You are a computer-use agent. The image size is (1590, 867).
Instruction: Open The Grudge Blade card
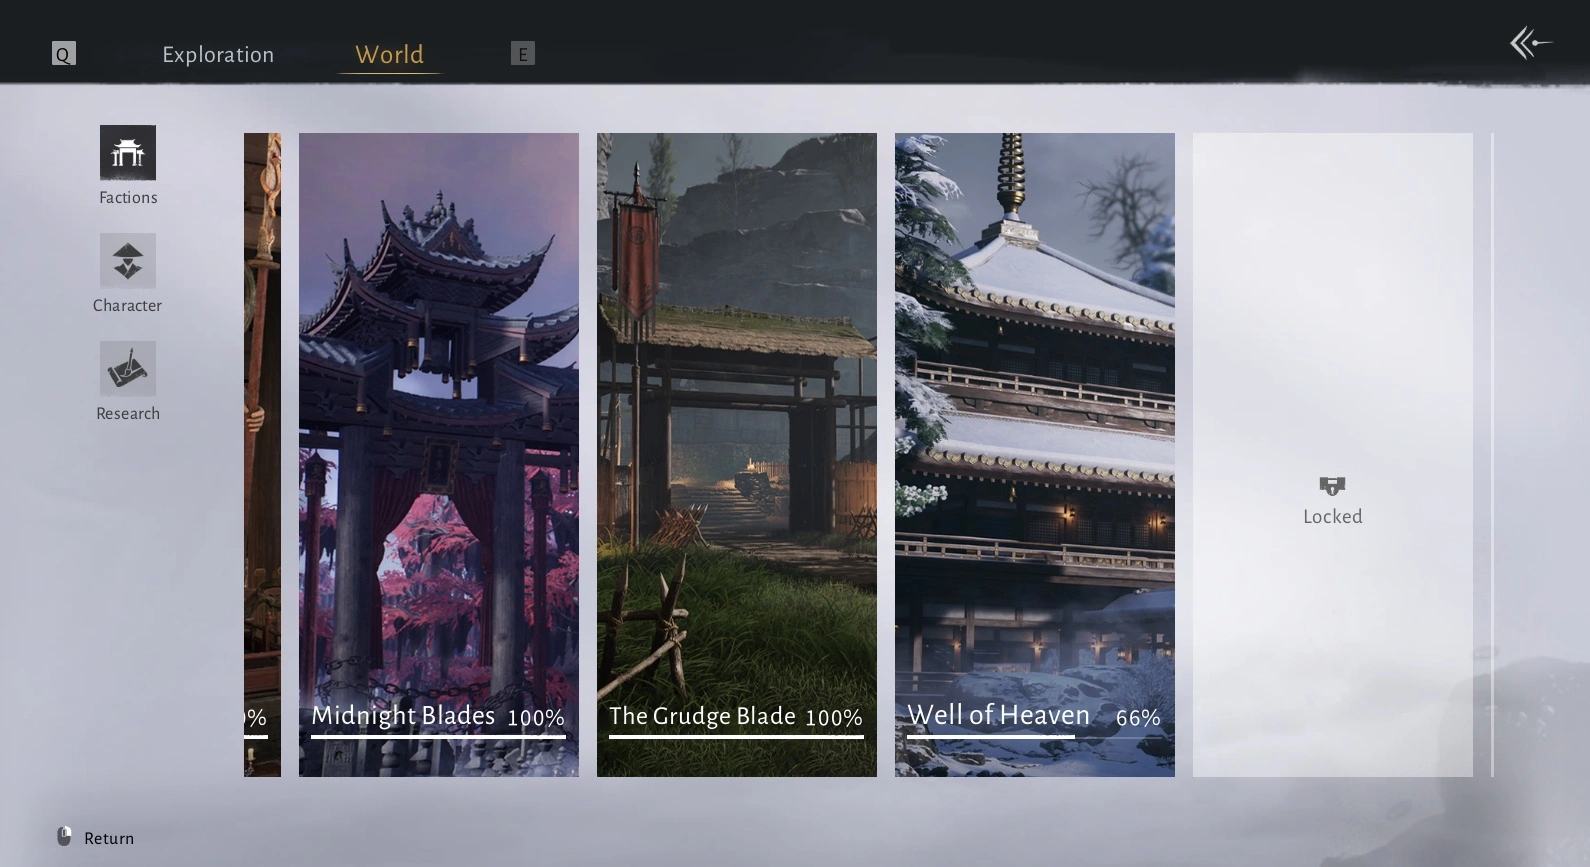pyautogui.click(x=737, y=455)
